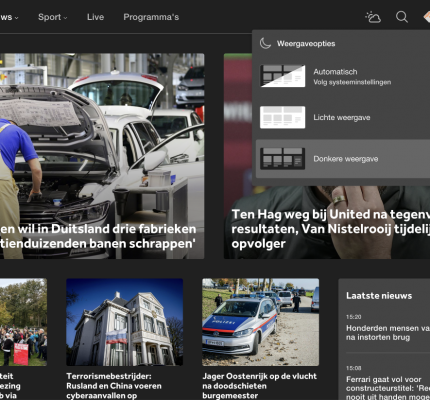Go to Programma's in navigation

click(151, 17)
